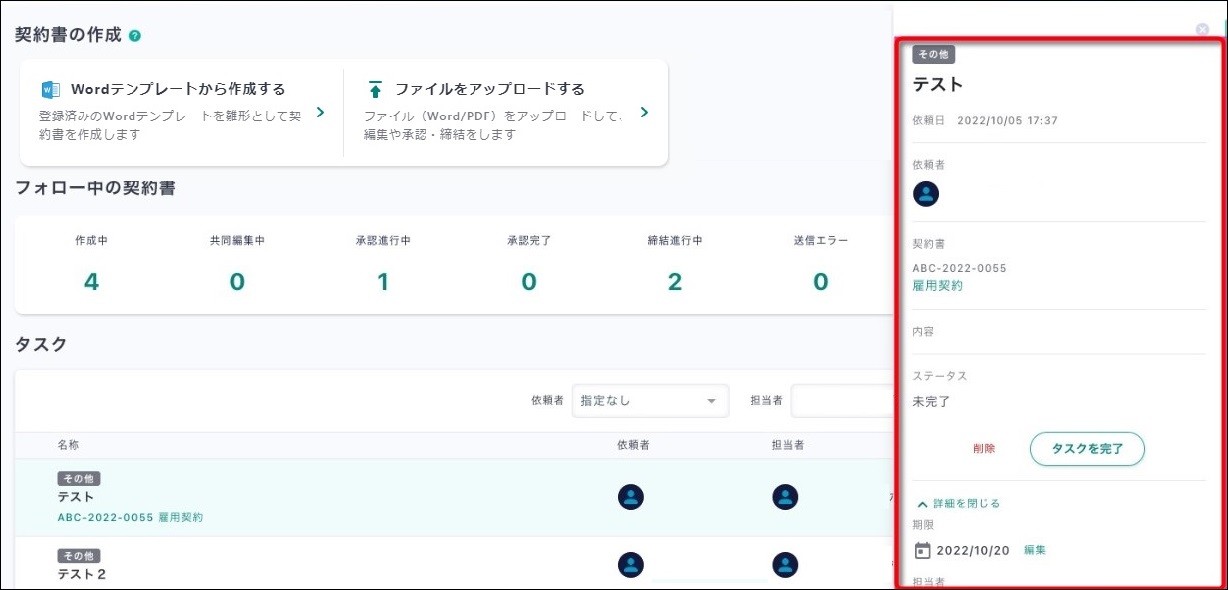Screen dimensions: 1228x590
Task: Click the Word template icon
Action: pos(50,89)
